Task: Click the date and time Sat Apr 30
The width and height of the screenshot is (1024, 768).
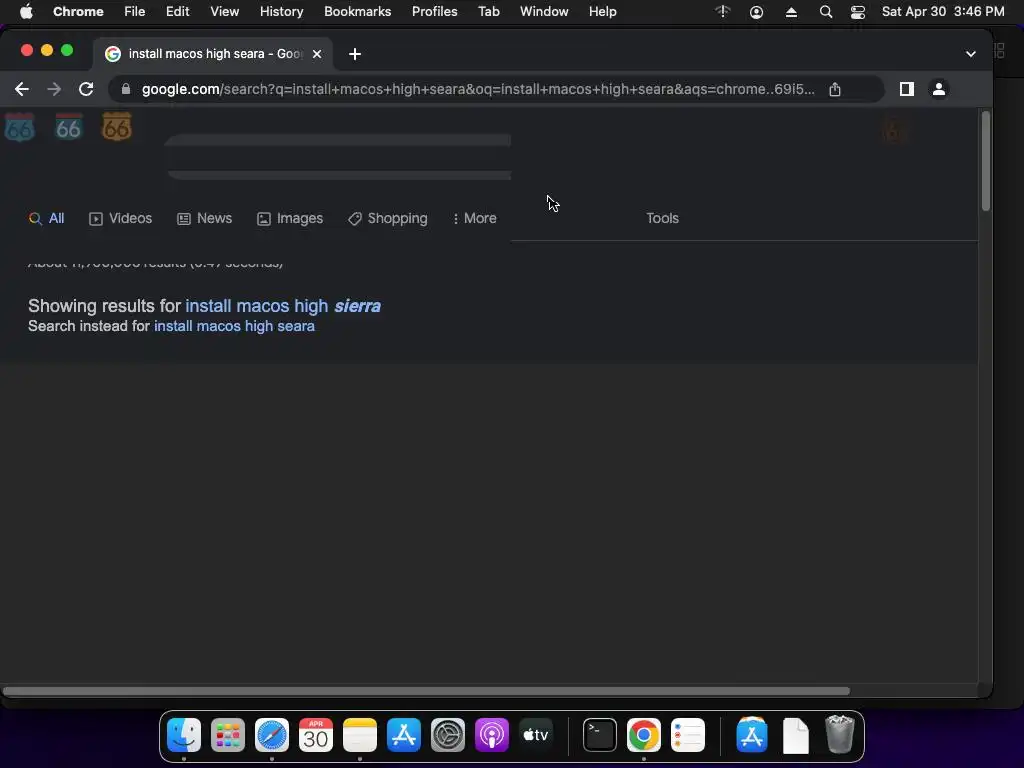Action: tap(943, 12)
